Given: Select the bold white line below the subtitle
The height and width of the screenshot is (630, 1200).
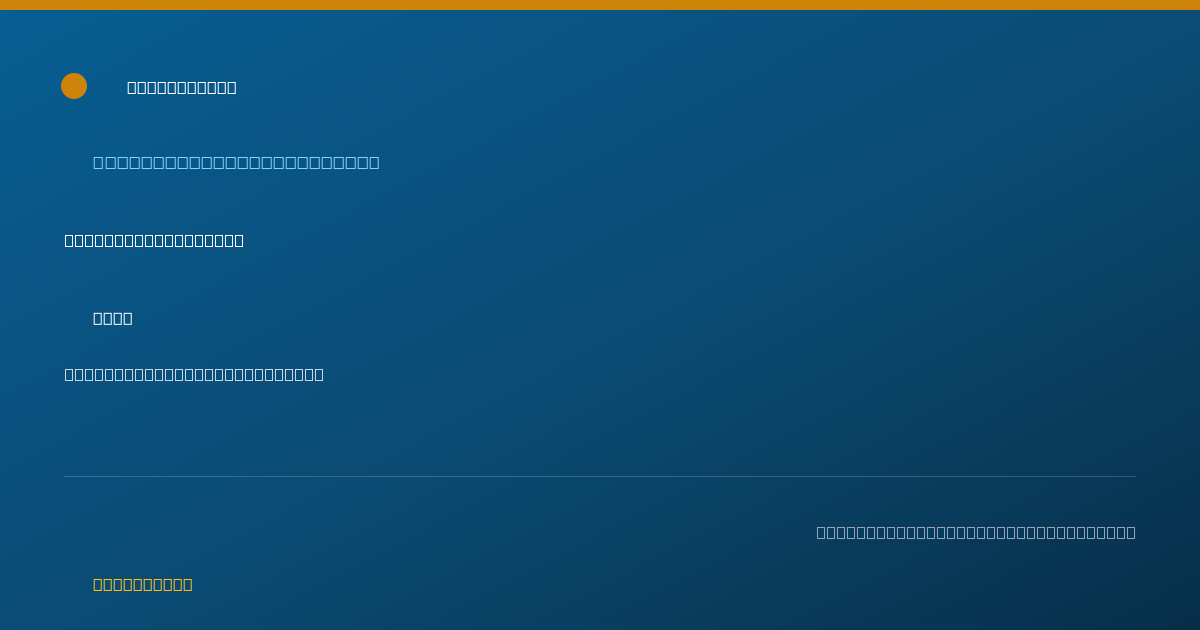Looking at the screenshot, I should click(154, 240).
